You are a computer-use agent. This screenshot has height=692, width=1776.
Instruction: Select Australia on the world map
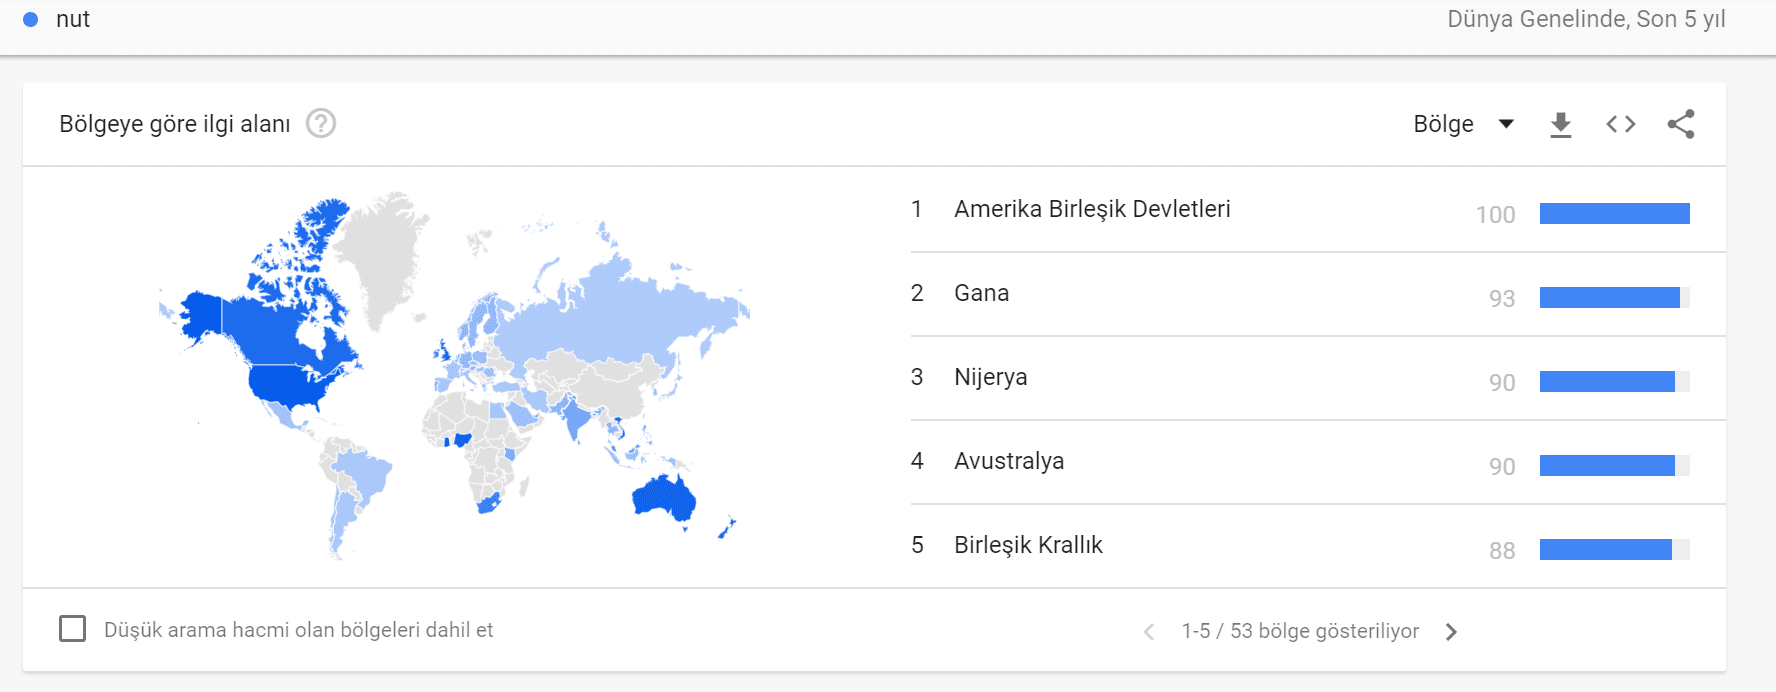pos(660,500)
